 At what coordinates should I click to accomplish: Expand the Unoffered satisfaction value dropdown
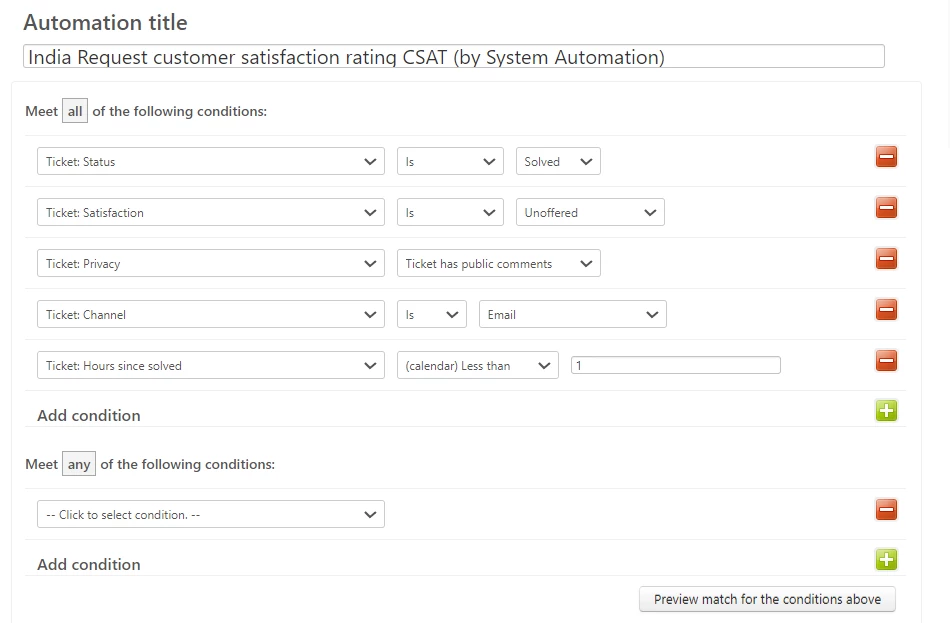590,213
